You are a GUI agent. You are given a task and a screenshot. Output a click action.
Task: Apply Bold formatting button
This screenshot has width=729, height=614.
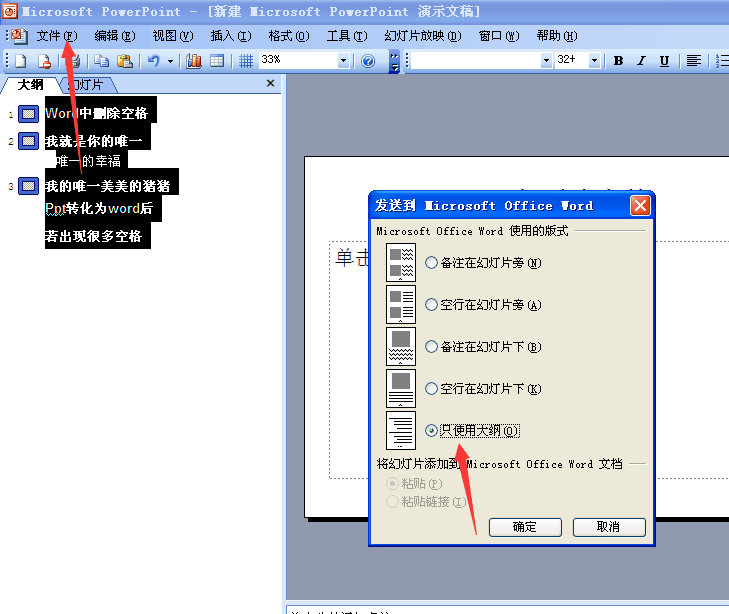[618, 61]
